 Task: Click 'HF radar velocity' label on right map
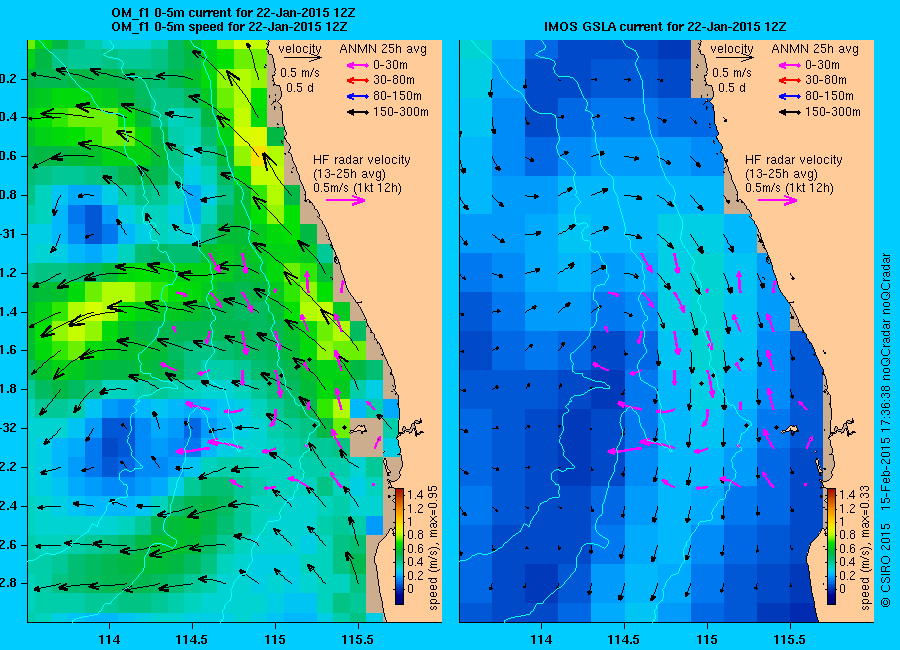[794, 160]
